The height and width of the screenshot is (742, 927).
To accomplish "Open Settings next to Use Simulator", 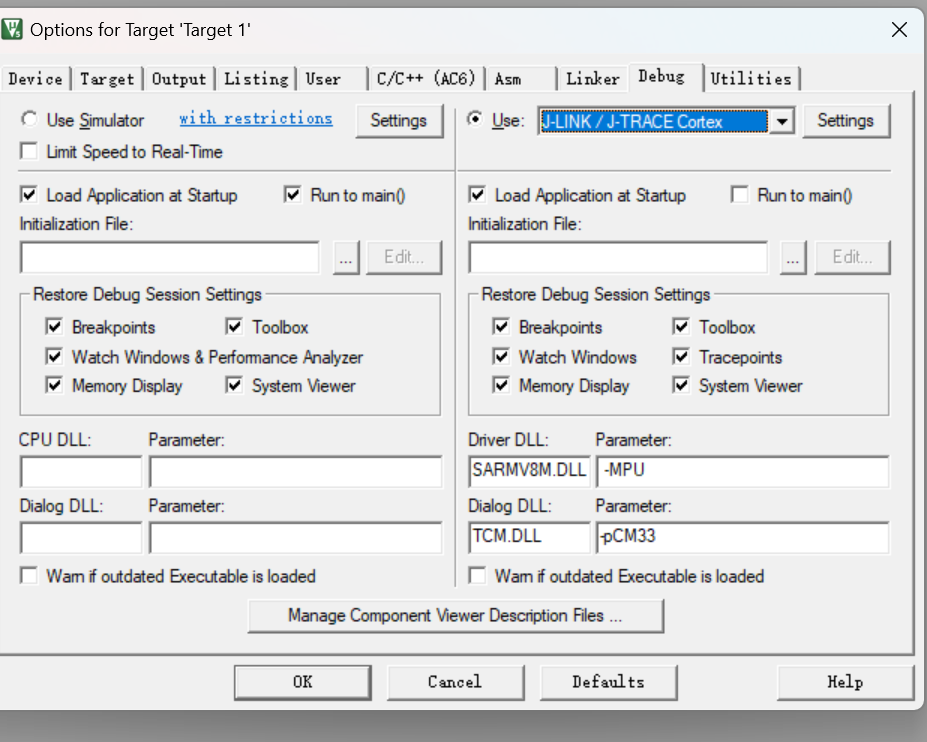I will tap(398, 121).
